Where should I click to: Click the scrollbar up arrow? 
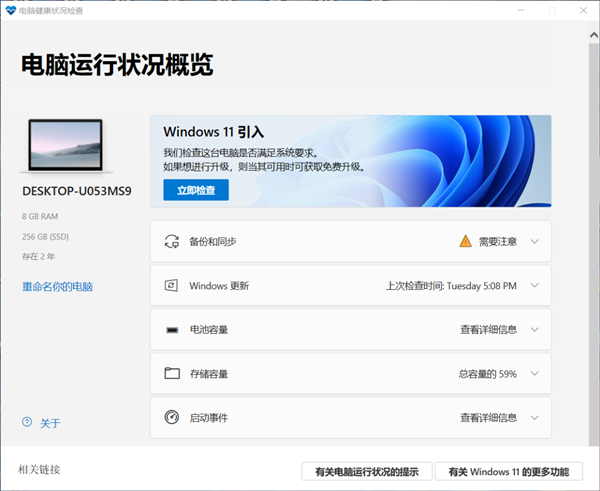coord(594,35)
